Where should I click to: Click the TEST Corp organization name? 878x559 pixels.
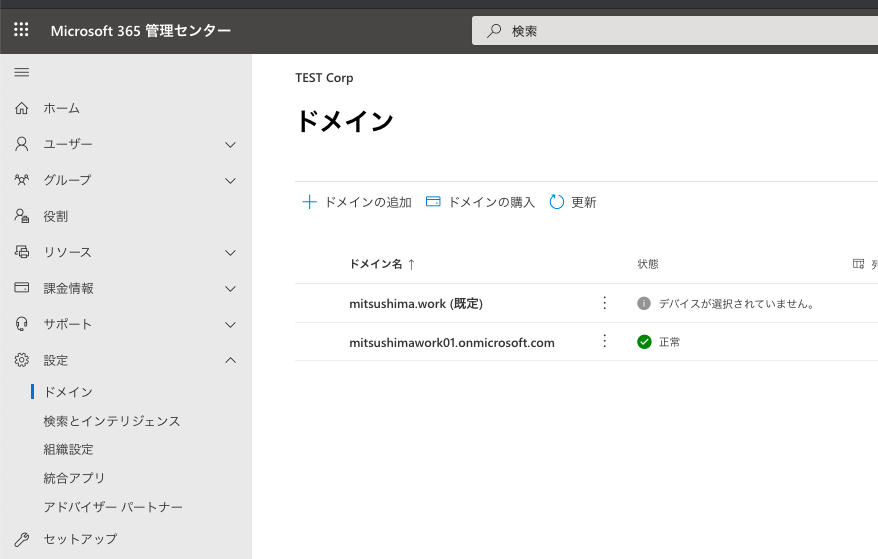point(324,78)
